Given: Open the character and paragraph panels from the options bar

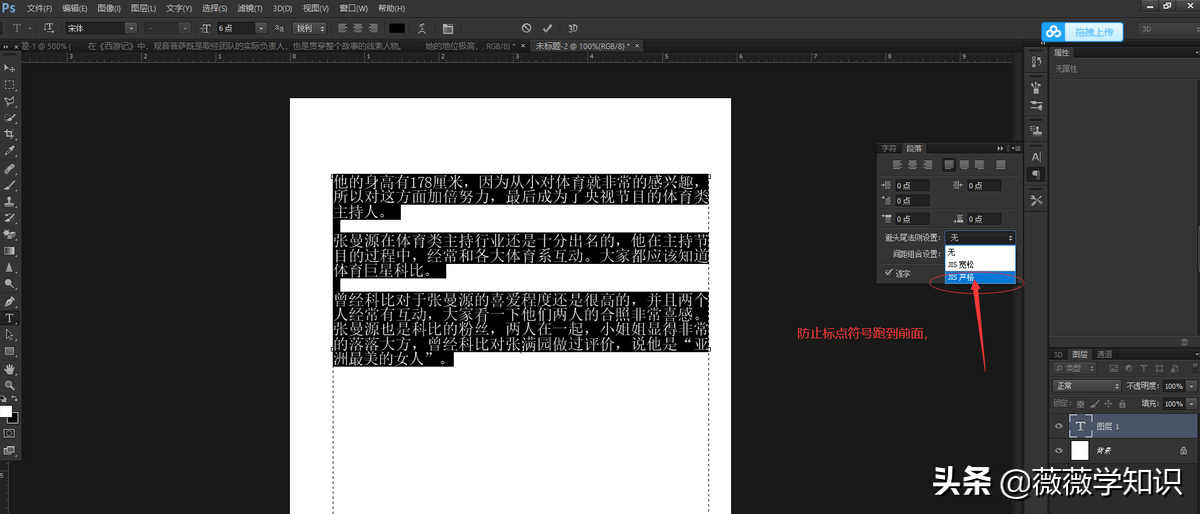Looking at the screenshot, I should coord(447,28).
